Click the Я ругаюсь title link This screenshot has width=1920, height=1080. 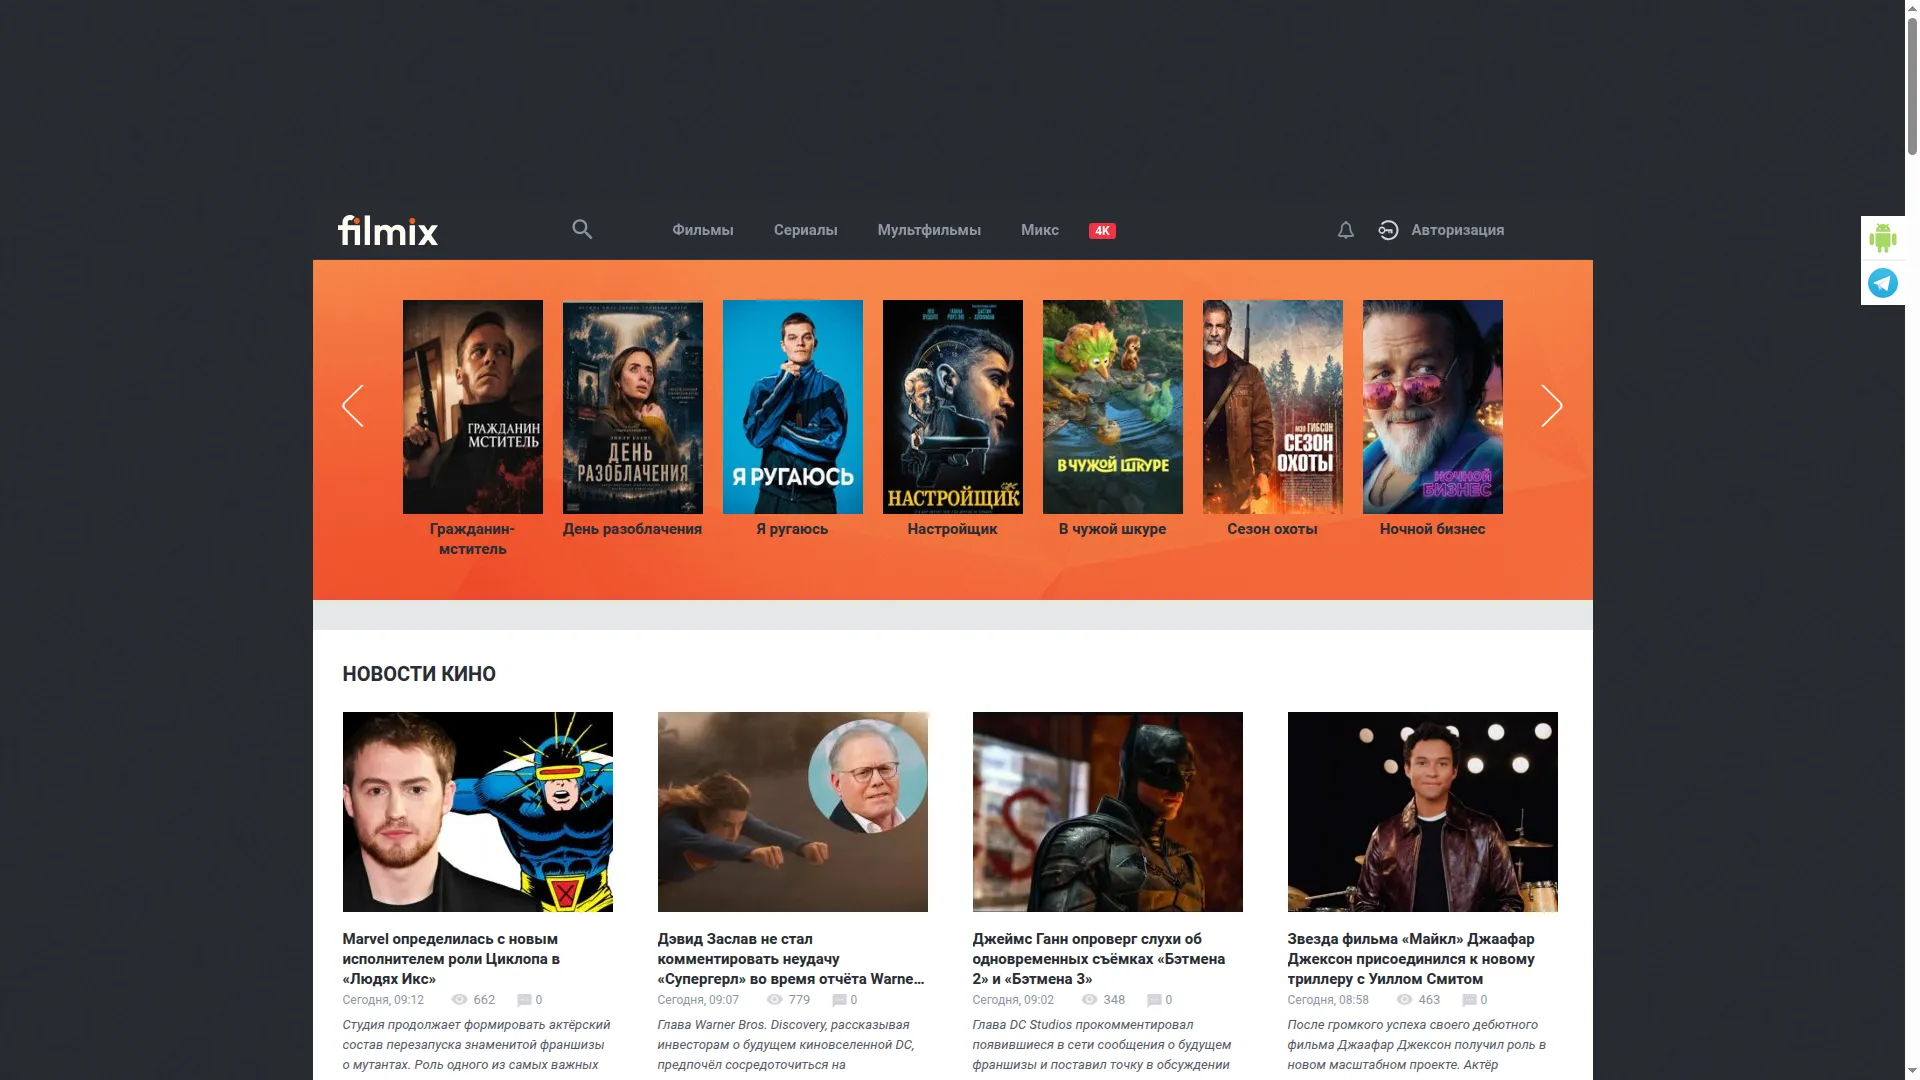point(793,529)
